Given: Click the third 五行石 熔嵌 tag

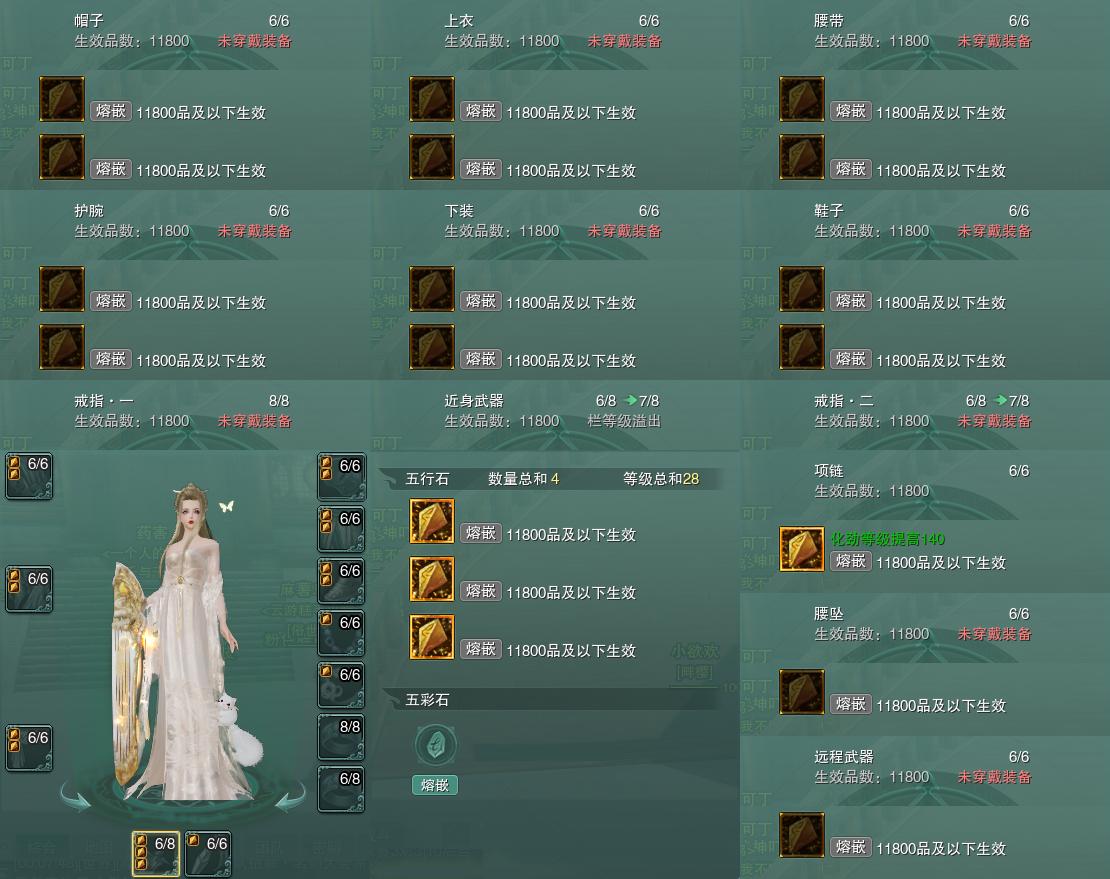Looking at the screenshot, I should coord(481,649).
